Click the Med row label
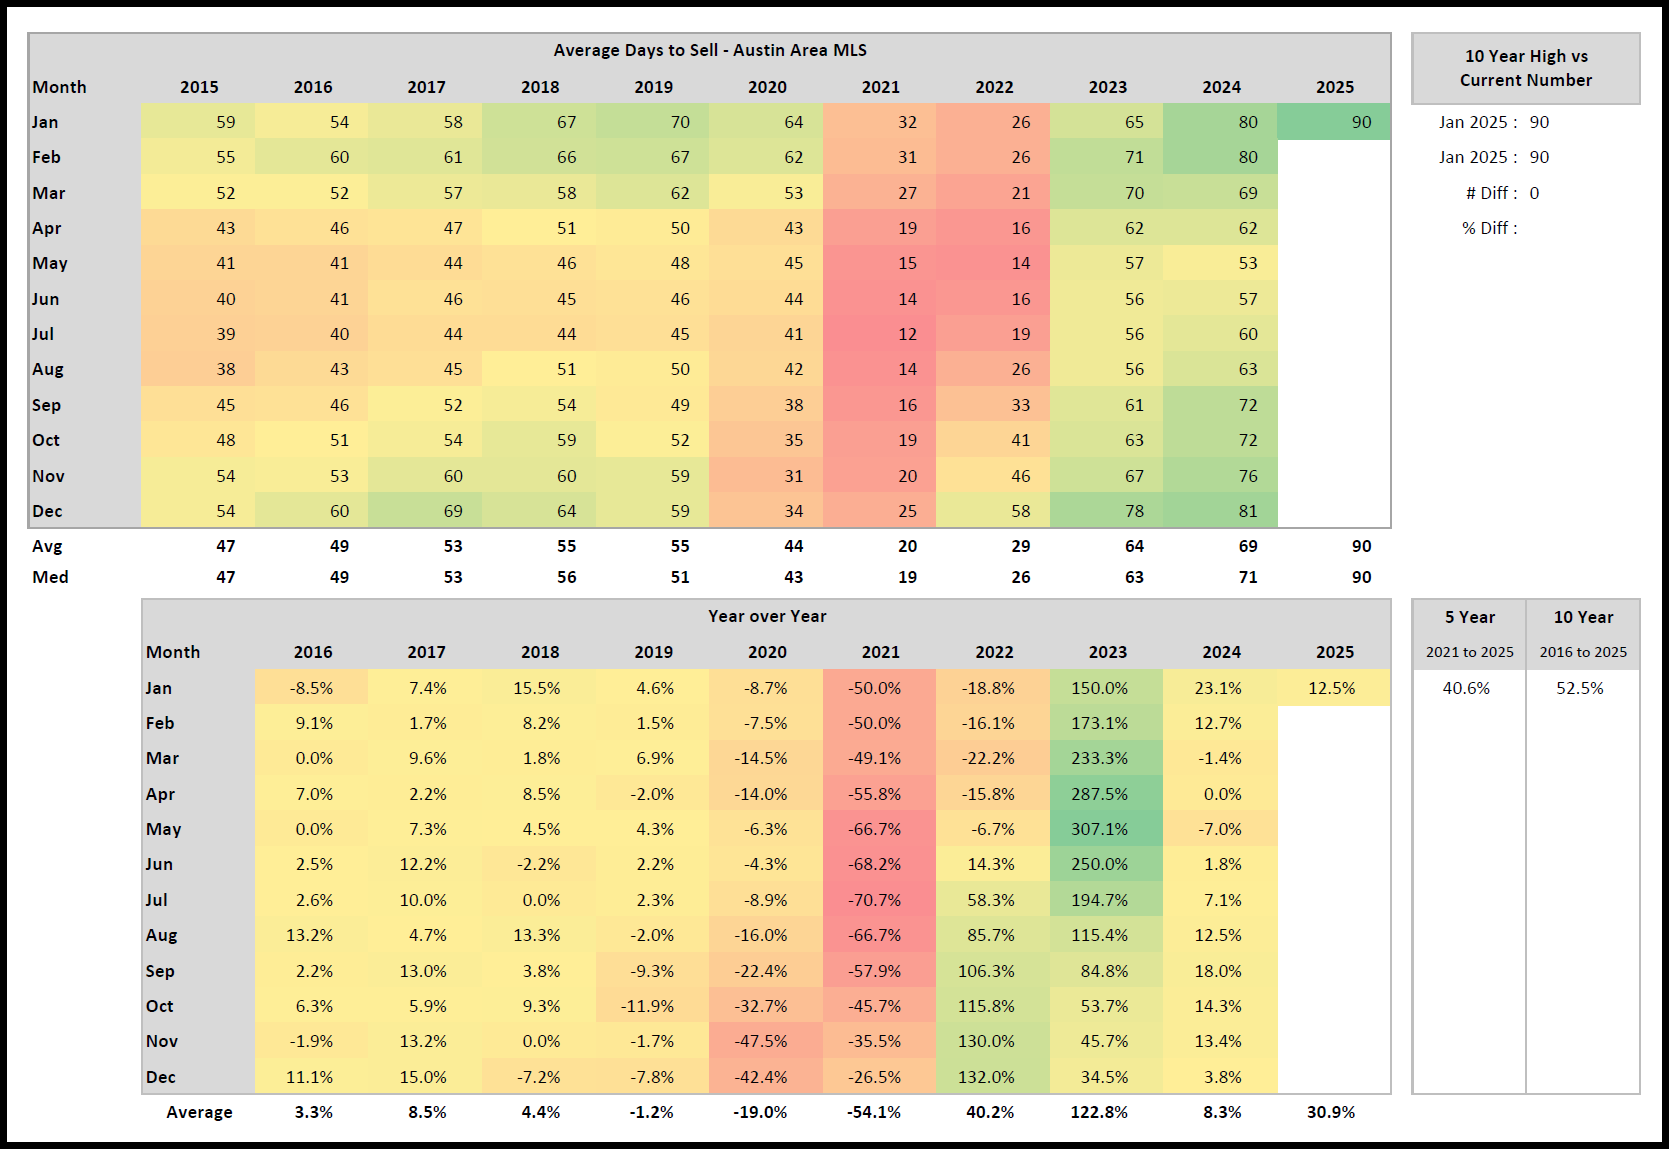The image size is (1669, 1149). 50,577
